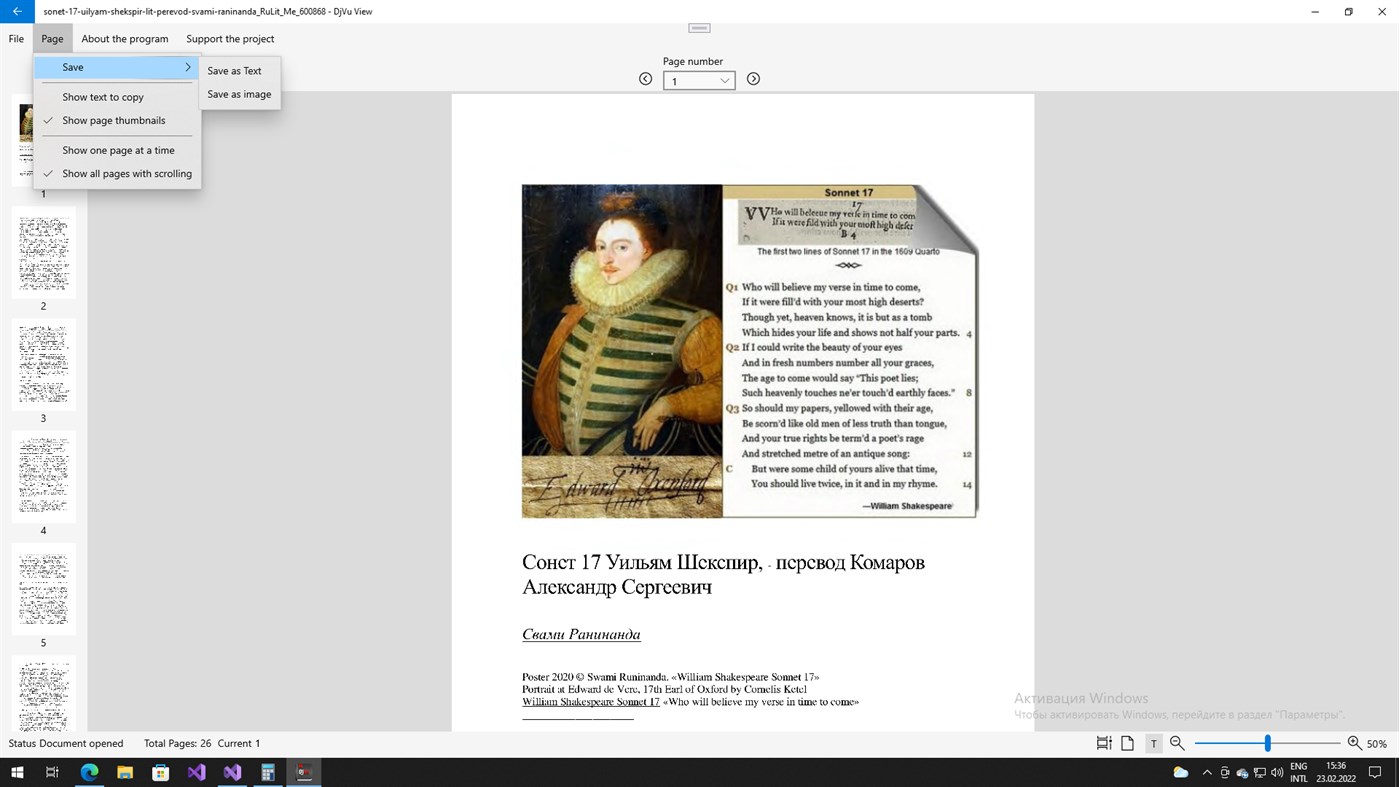The height and width of the screenshot is (787, 1399).
Task: Click the "Status Document opened" text
Action: (66, 743)
